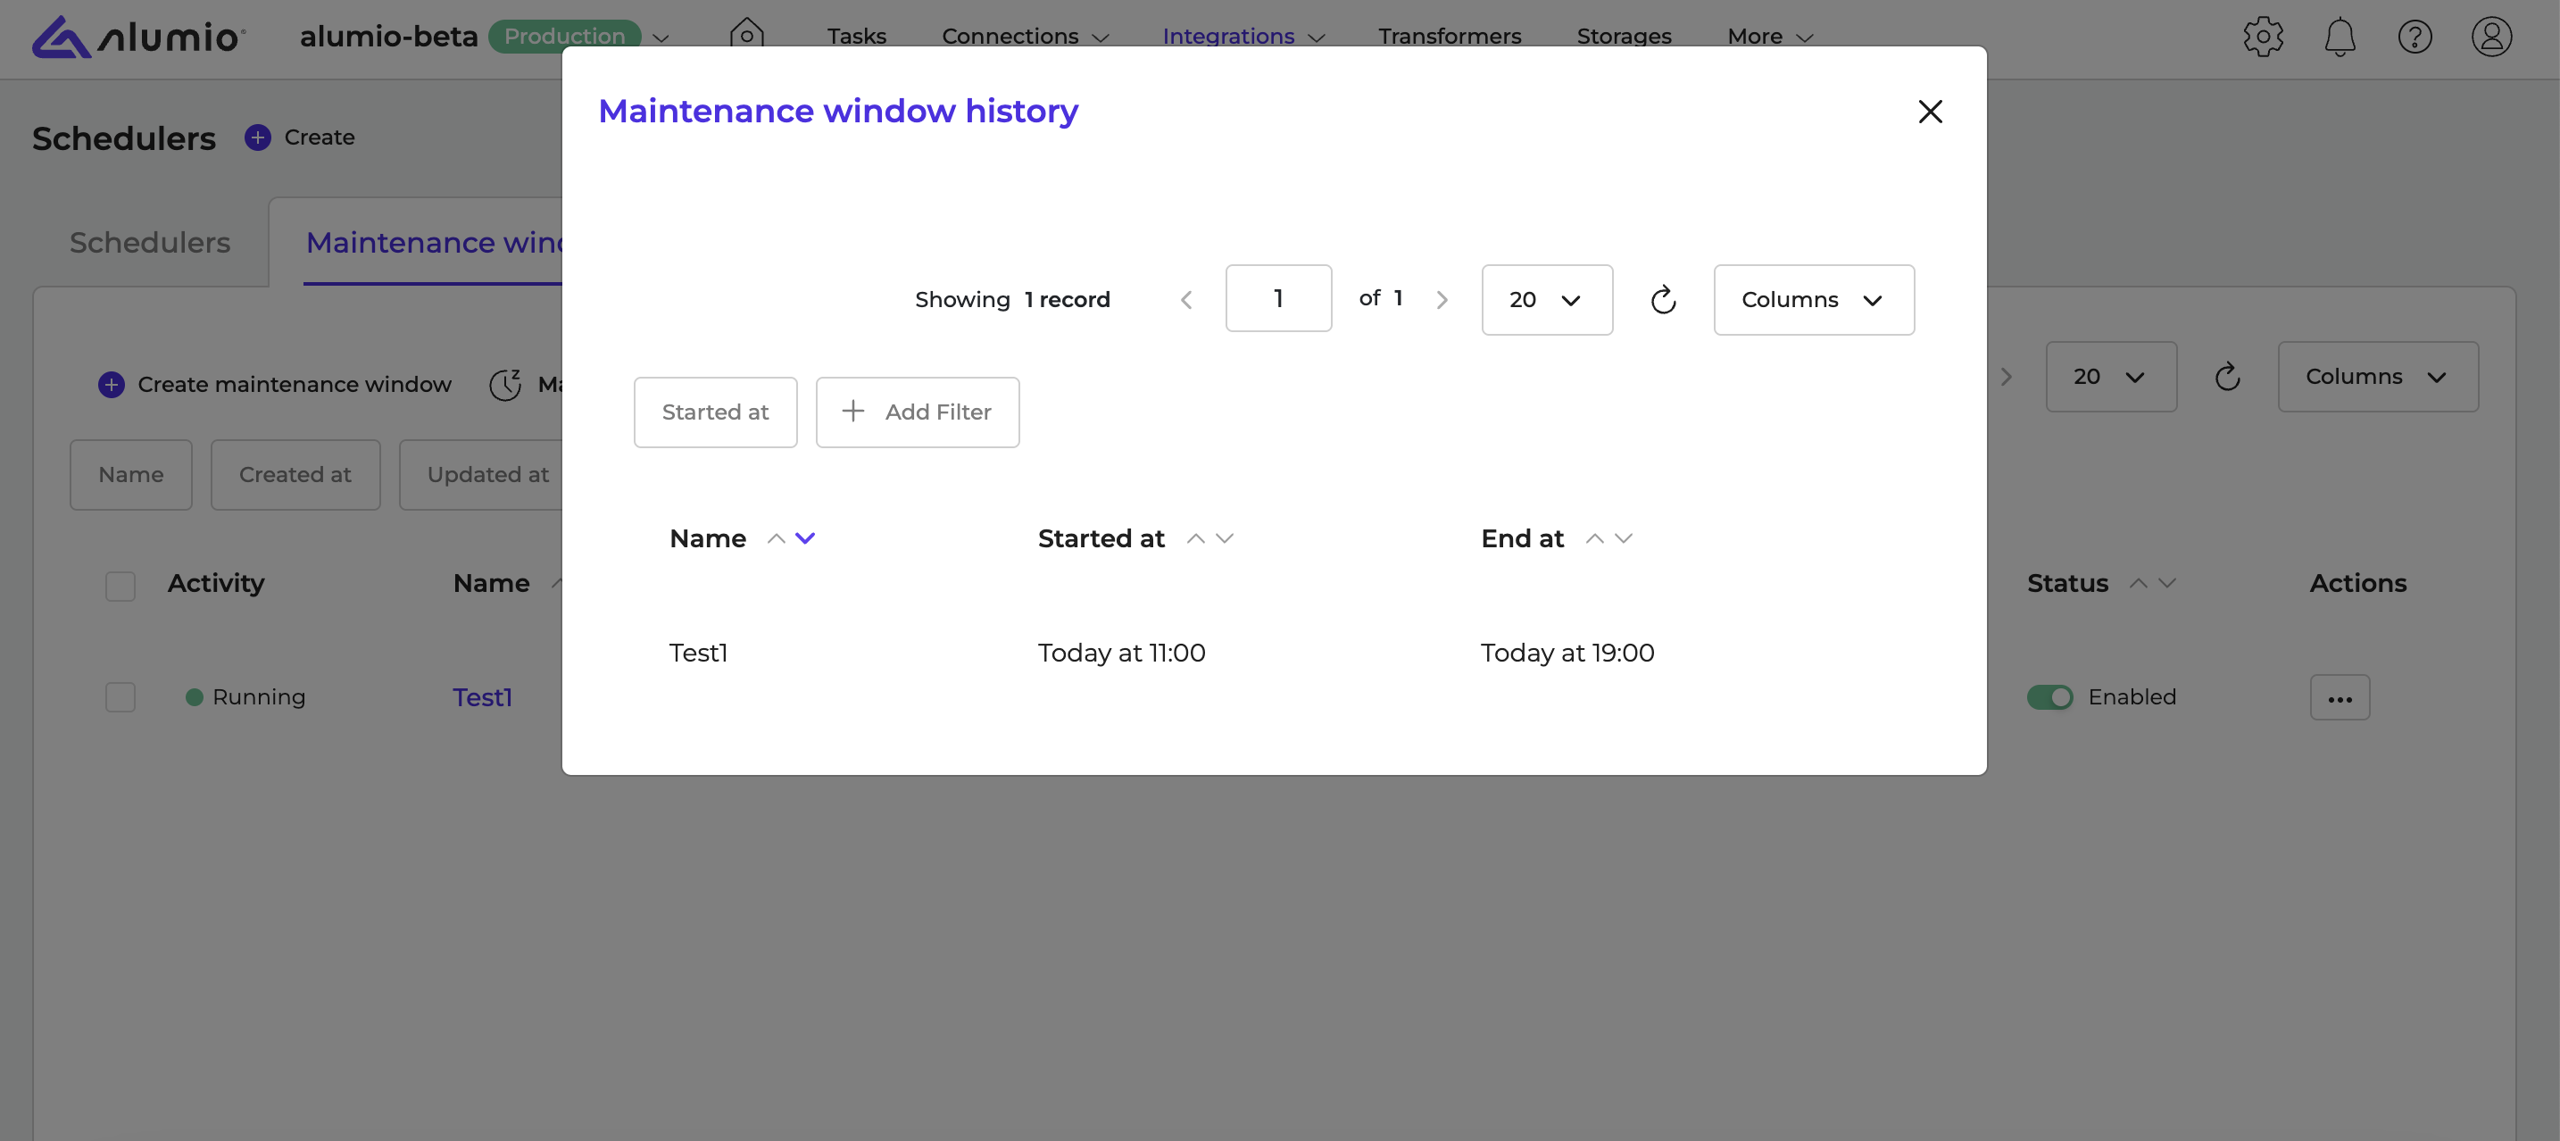The image size is (2560, 1141).
Task: Open the help question mark icon
Action: (x=2415, y=36)
